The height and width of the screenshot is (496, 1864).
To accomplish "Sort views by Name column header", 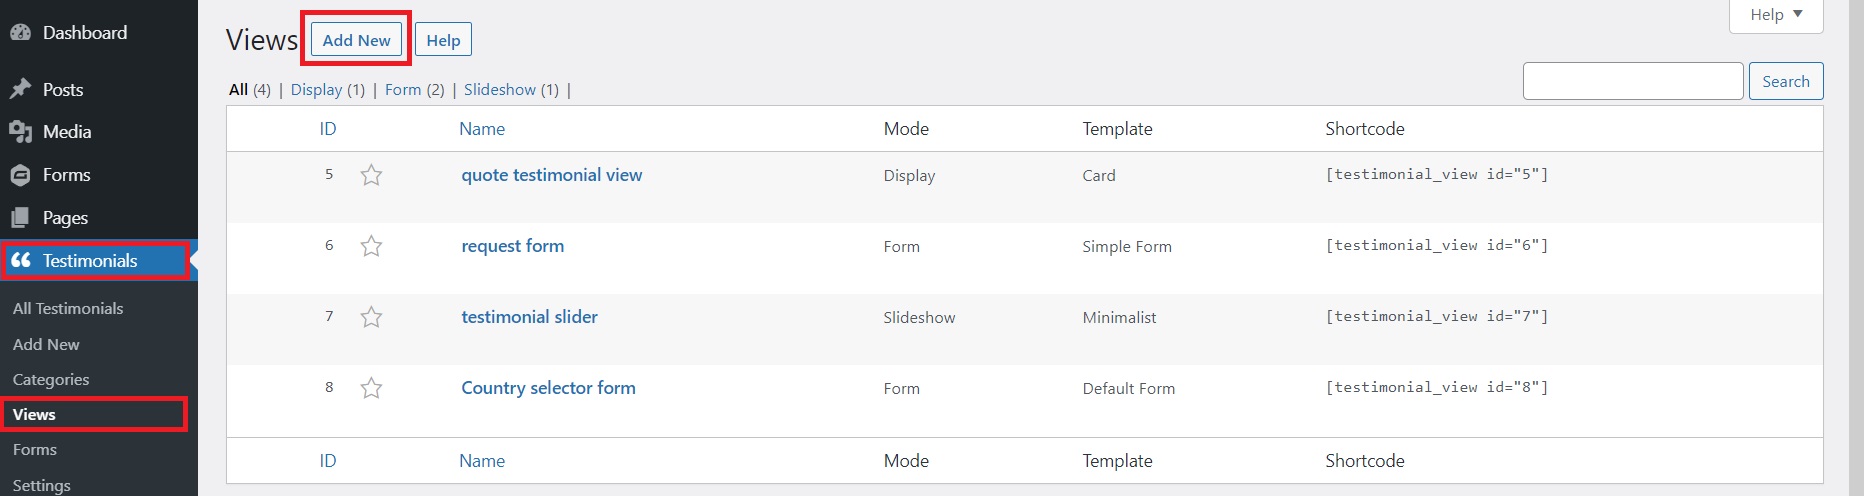I will click(x=482, y=129).
